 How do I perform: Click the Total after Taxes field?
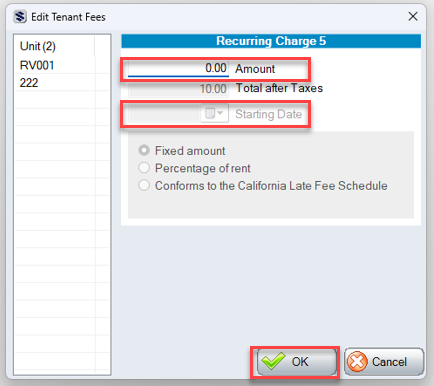(178, 89)
